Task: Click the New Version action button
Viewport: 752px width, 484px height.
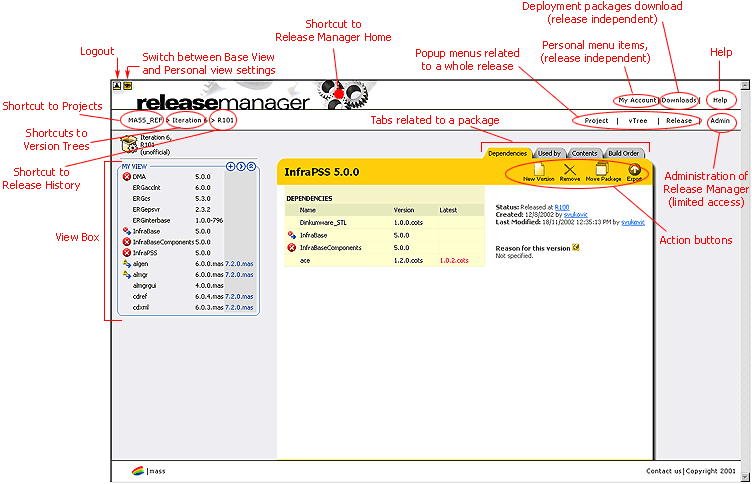Action: point(538,171)
